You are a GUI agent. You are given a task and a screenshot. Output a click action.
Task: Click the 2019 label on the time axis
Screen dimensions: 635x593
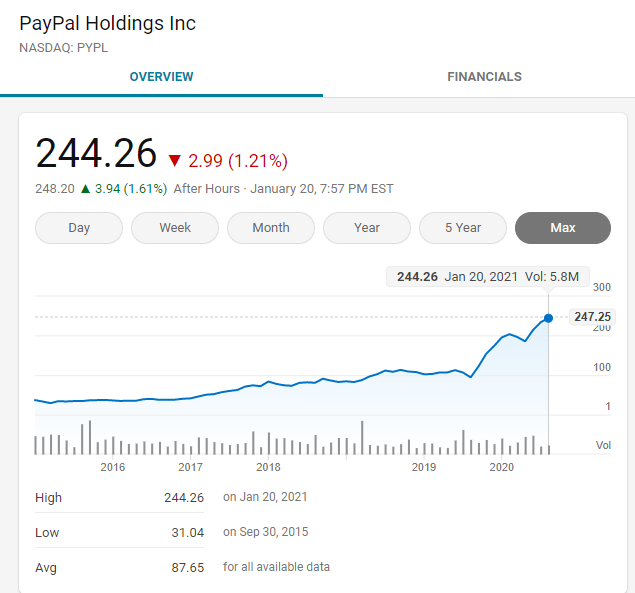coord(424,467)
